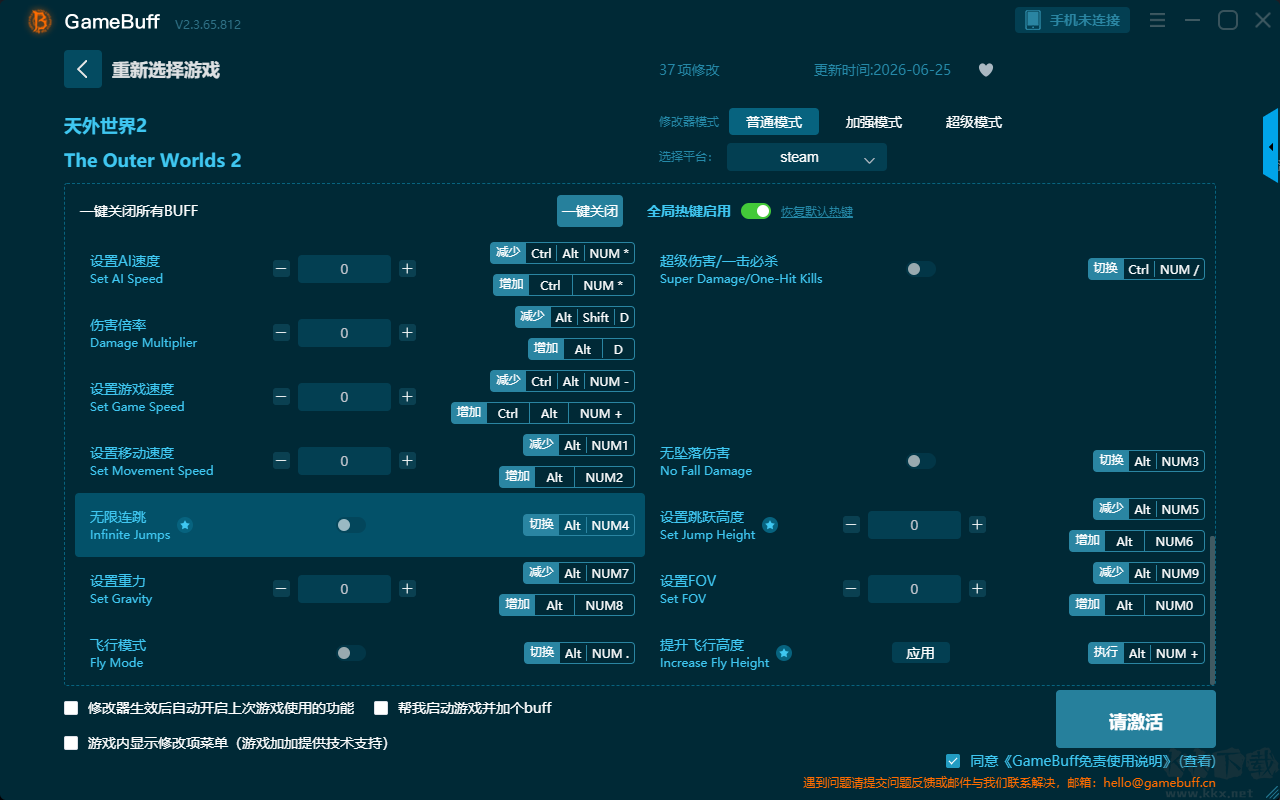Decrease Set Gravity with minus

(281, 589)
